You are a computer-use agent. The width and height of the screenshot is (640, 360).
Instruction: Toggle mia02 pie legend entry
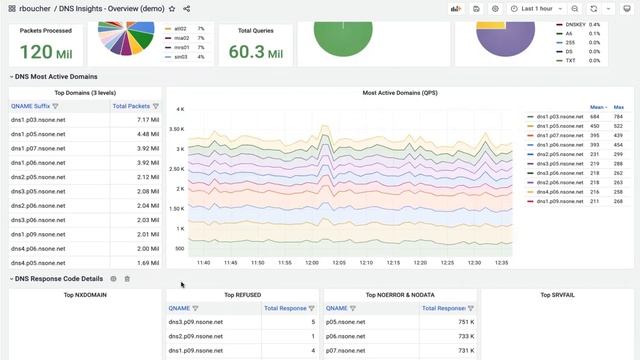pyautogui.click(x=182, y=38)
